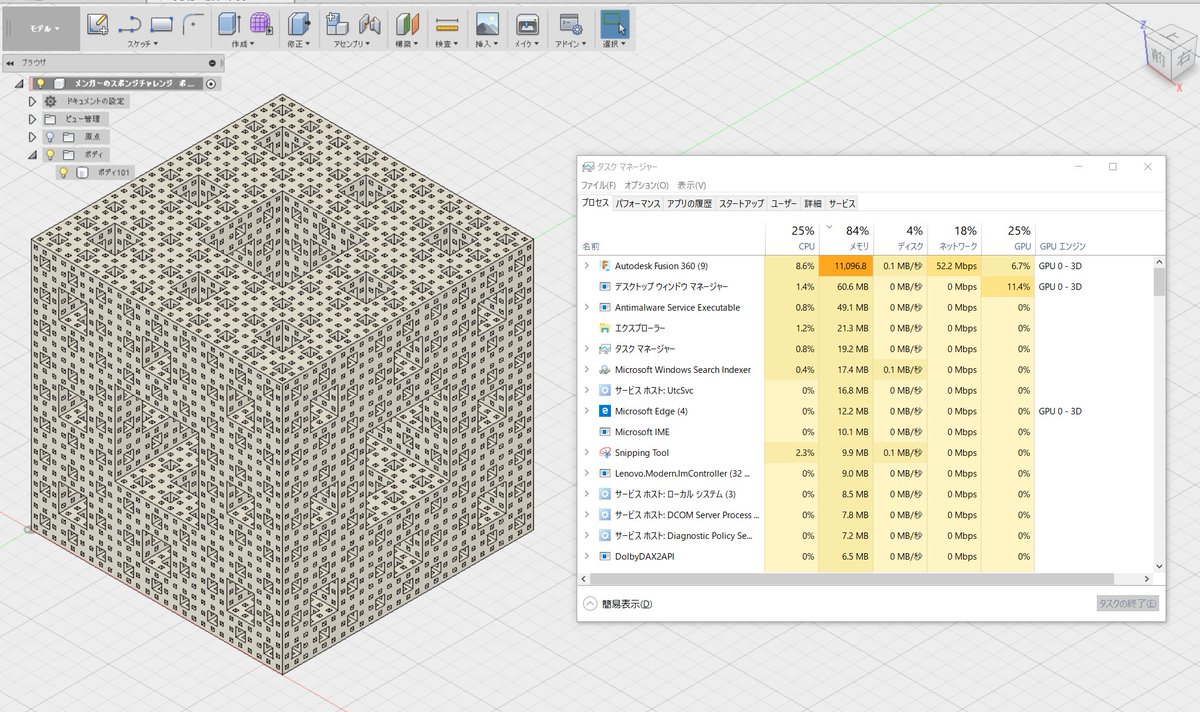The width and height of the screenshot is (1200, 712).
Task: Activate the root component radio button
Action: (211, 84)
